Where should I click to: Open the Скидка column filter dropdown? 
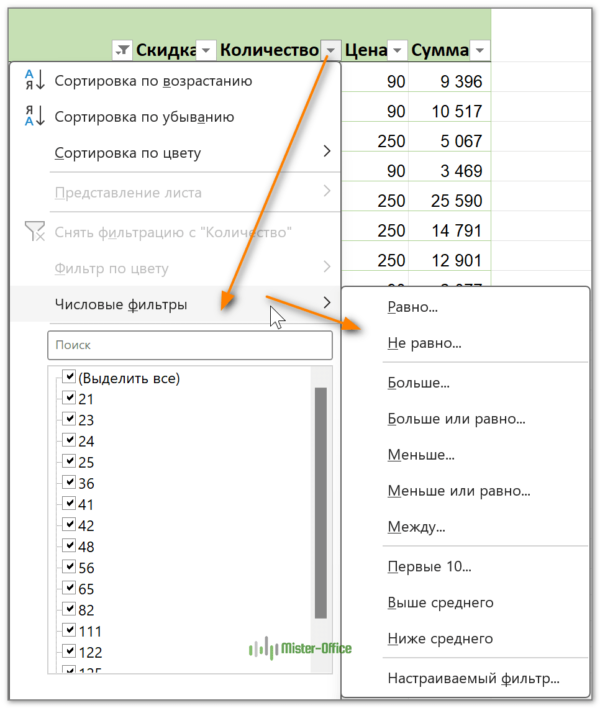tap(206, 50)
